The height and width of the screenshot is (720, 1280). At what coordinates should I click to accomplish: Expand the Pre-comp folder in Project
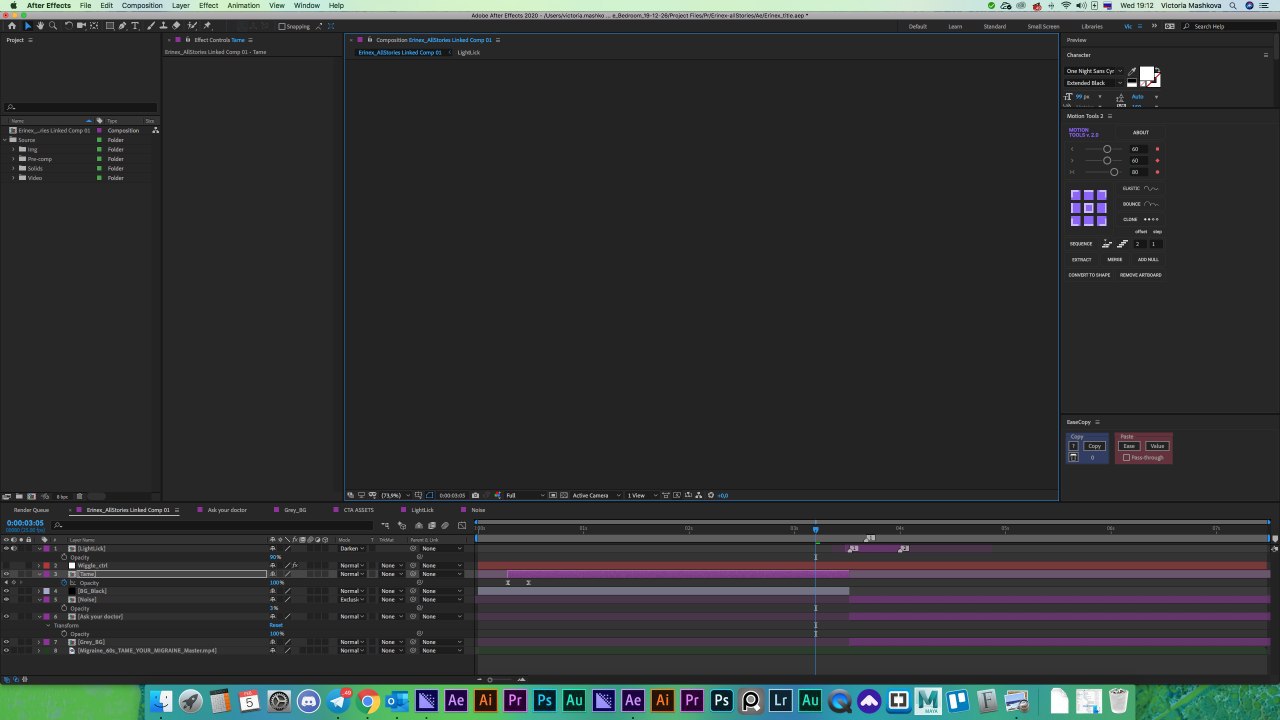click(13, 159)
